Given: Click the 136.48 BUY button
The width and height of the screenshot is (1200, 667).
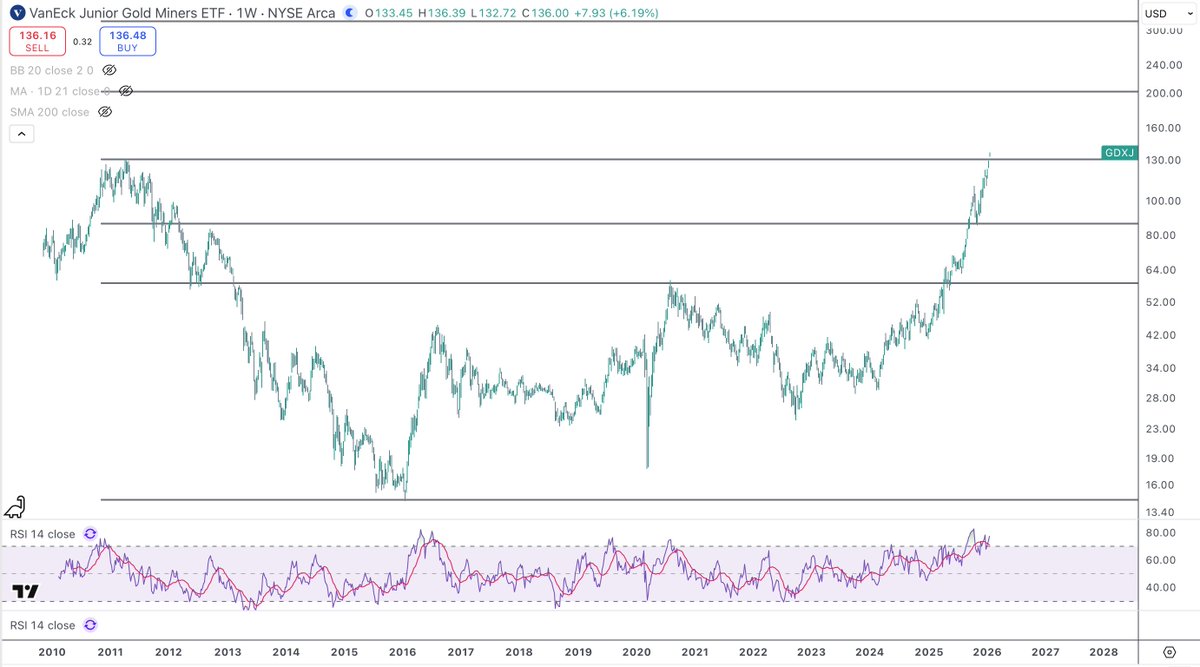Looking at the screenshot, I should click(x=127, y=41).
